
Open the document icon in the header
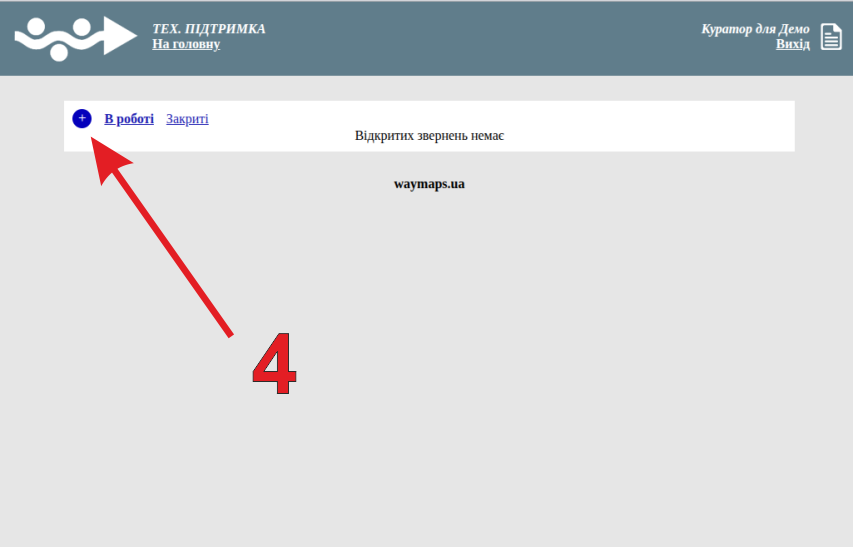click(x=831, y=37)
